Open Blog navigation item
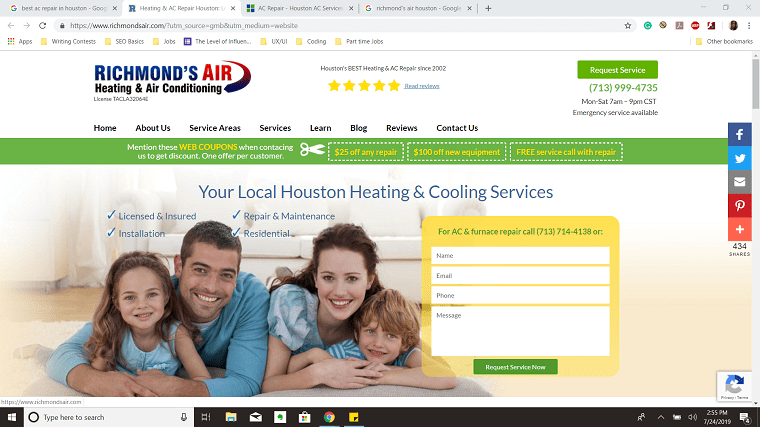 click(358, 128)
